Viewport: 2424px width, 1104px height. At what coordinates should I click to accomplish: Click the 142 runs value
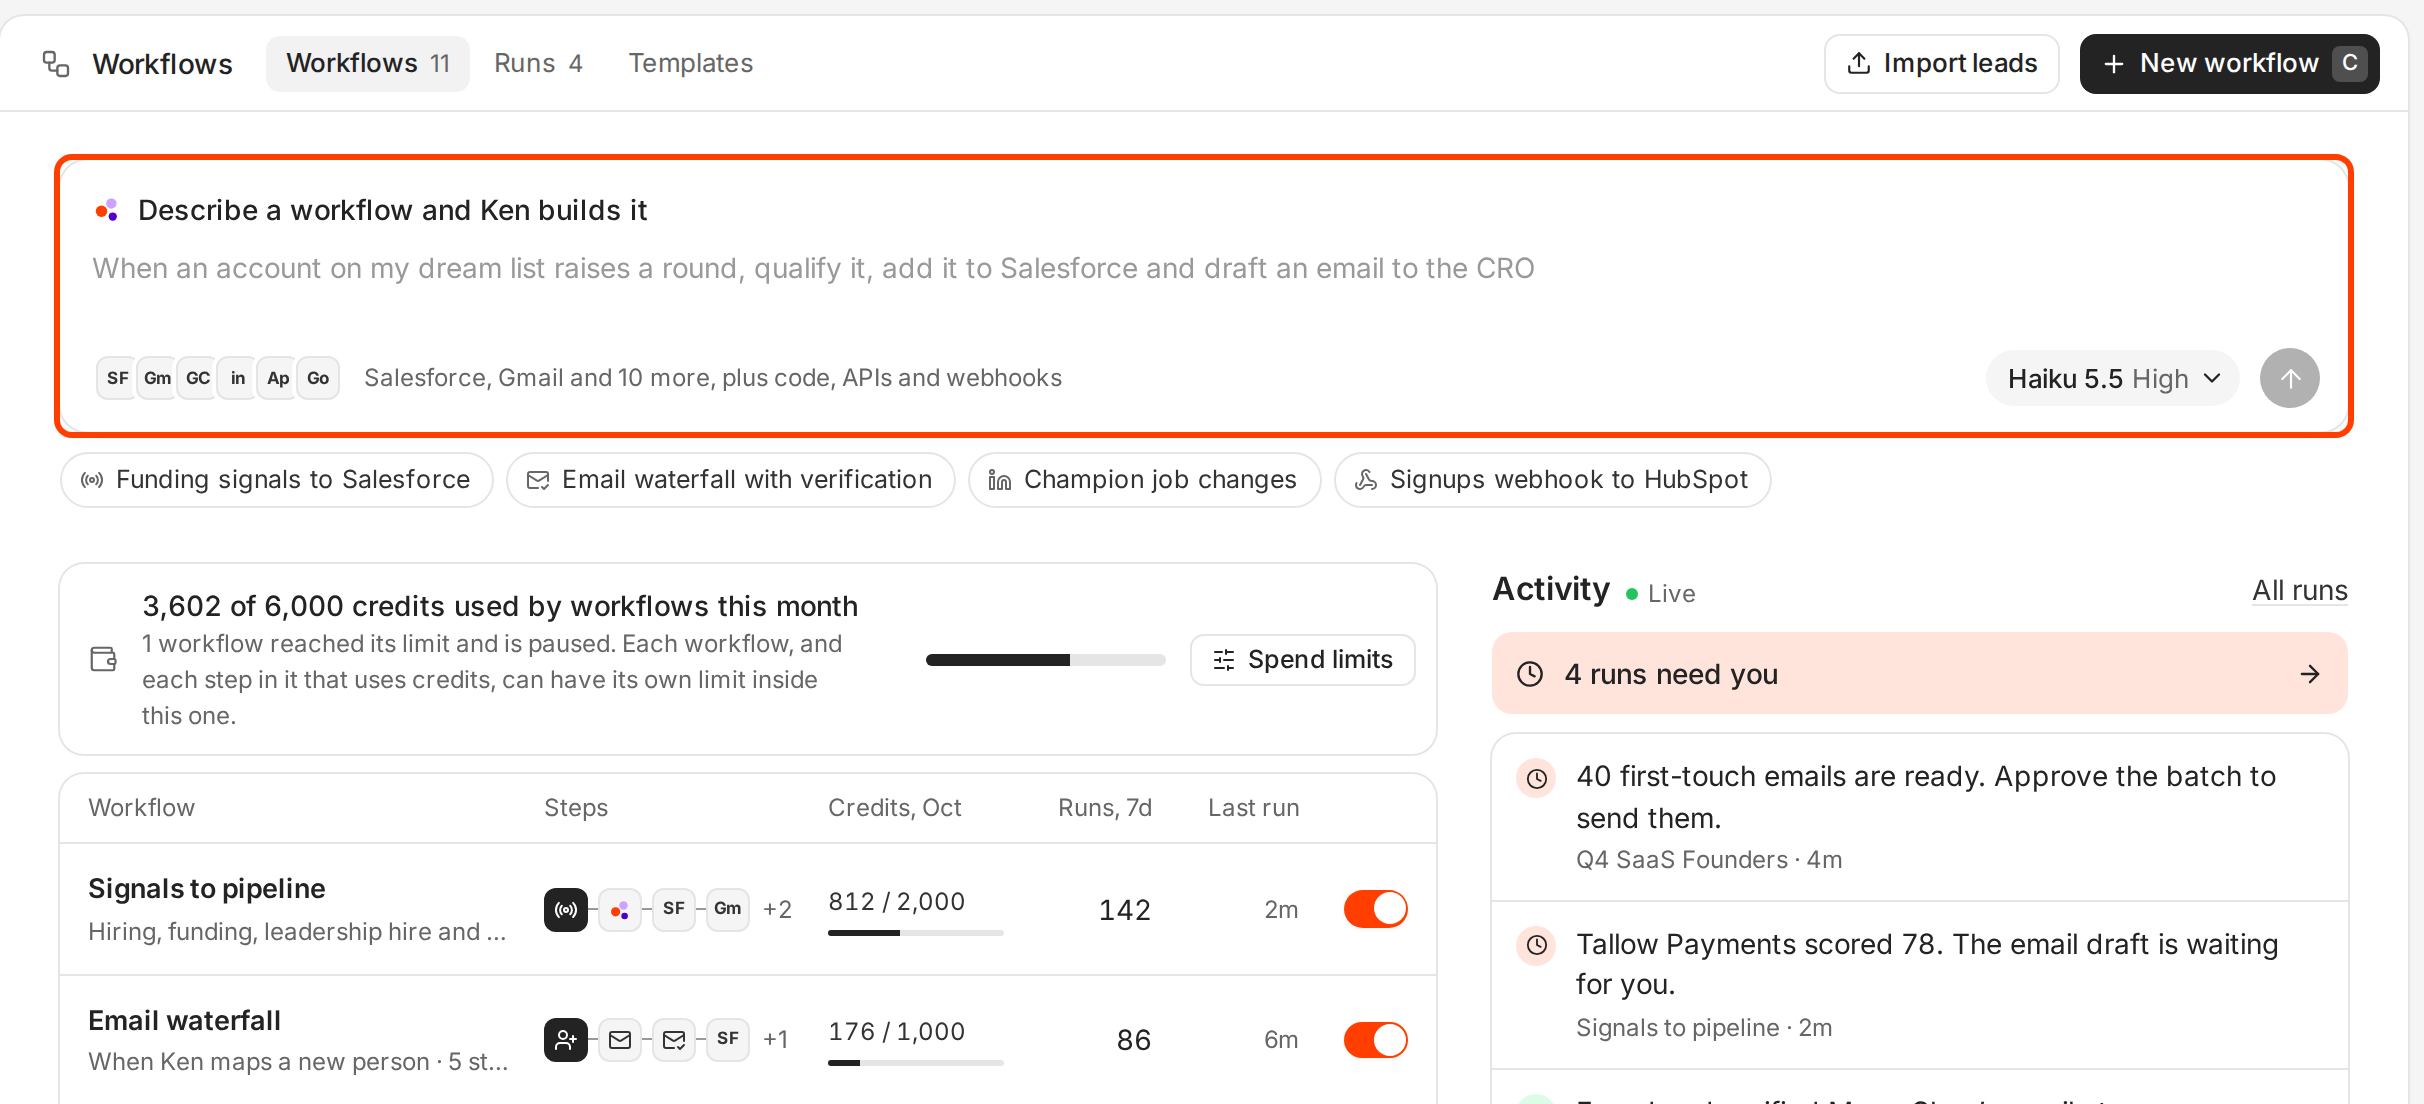[1125, 909]
